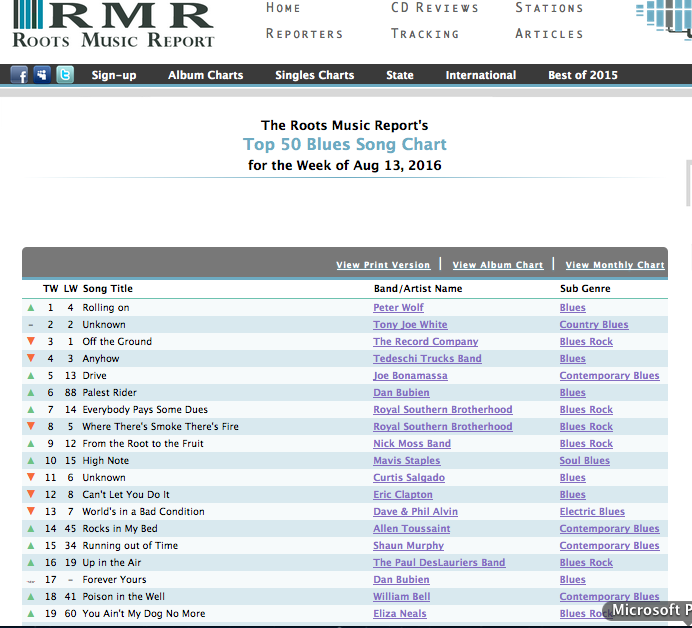The image size is (692, 628).
Task: Open the Joe Bonamassa artist link
Action: 410,376
